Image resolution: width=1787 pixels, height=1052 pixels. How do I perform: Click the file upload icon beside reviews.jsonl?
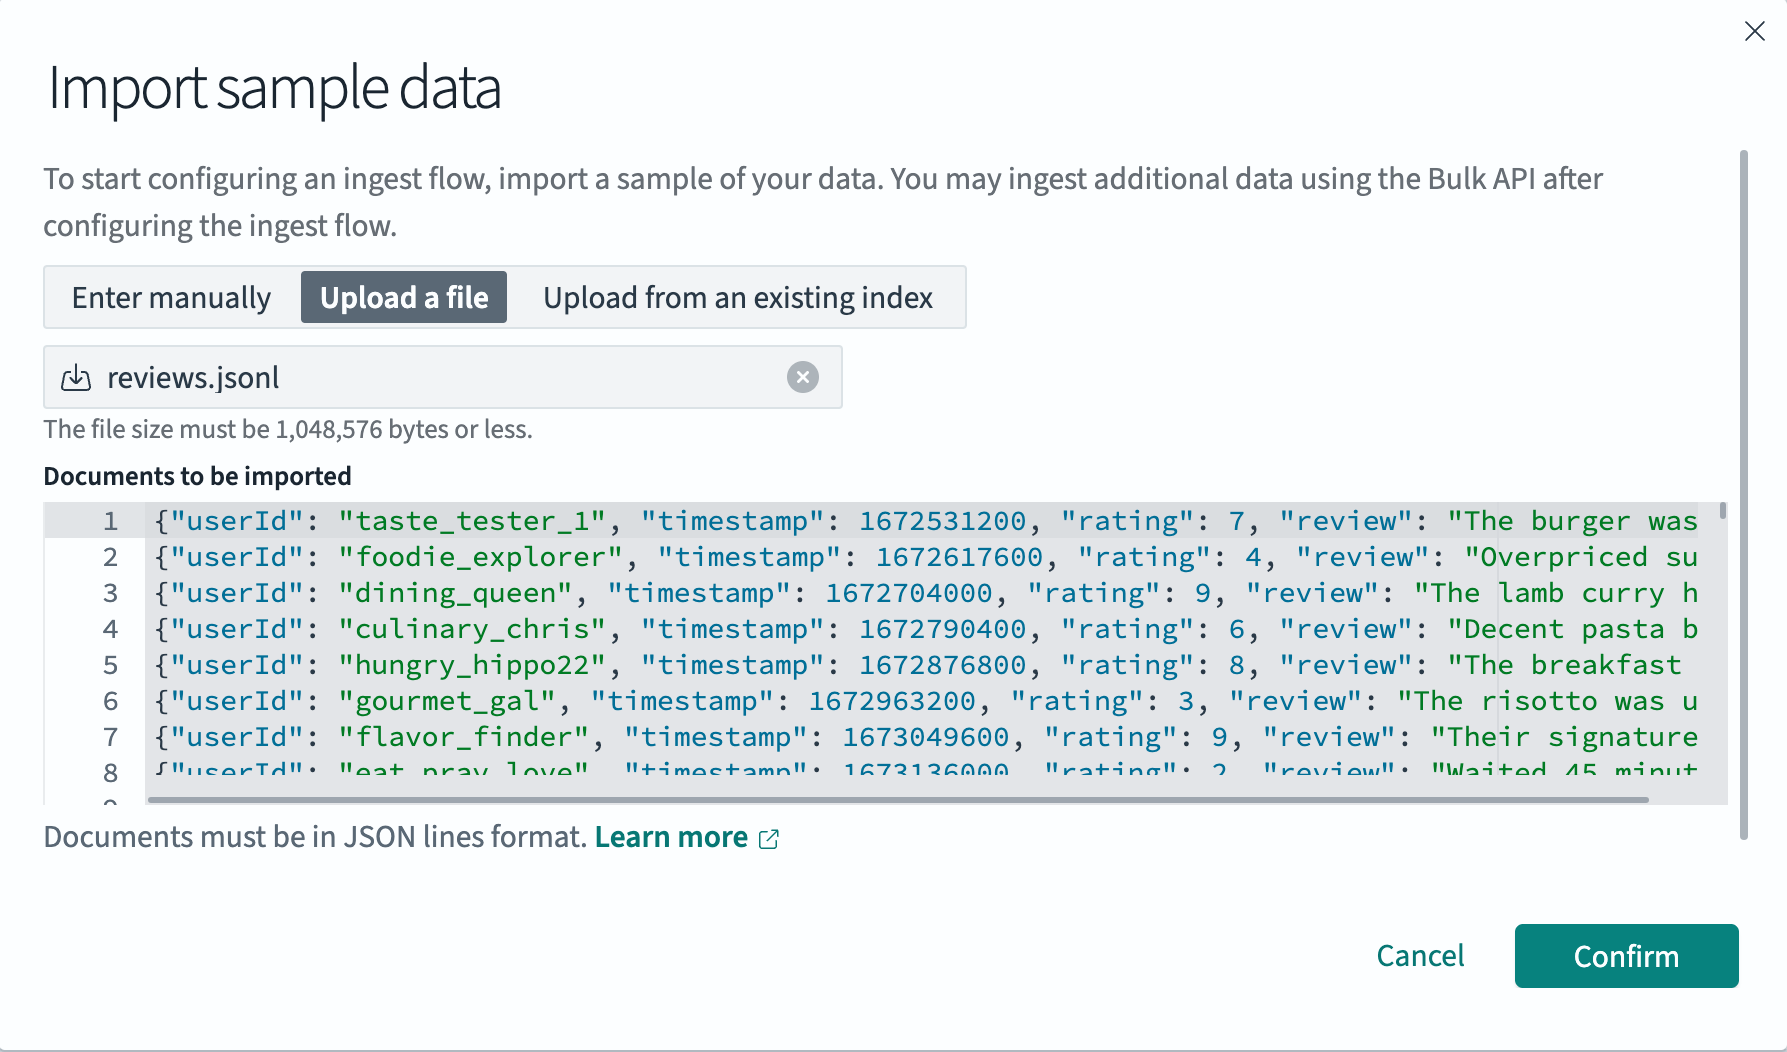(x=77, y=377)
